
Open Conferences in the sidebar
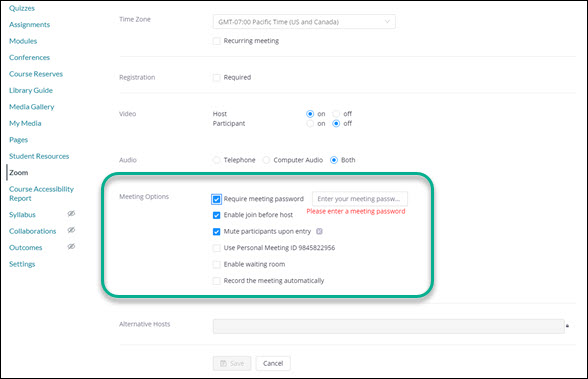29,58
